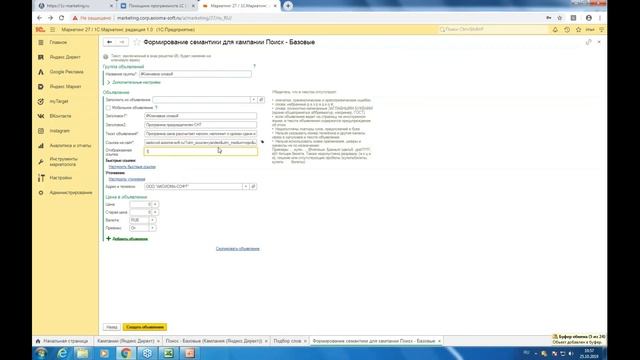Click into Ссылка на сайт field
This screenshot has height=360, width=640.
tap(200, 143)
